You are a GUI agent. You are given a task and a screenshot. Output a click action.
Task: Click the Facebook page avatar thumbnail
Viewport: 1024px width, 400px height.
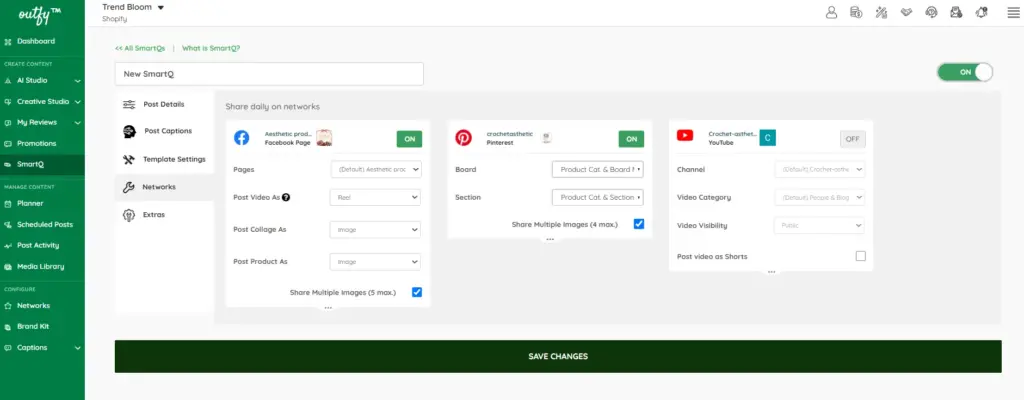point(325,138)
